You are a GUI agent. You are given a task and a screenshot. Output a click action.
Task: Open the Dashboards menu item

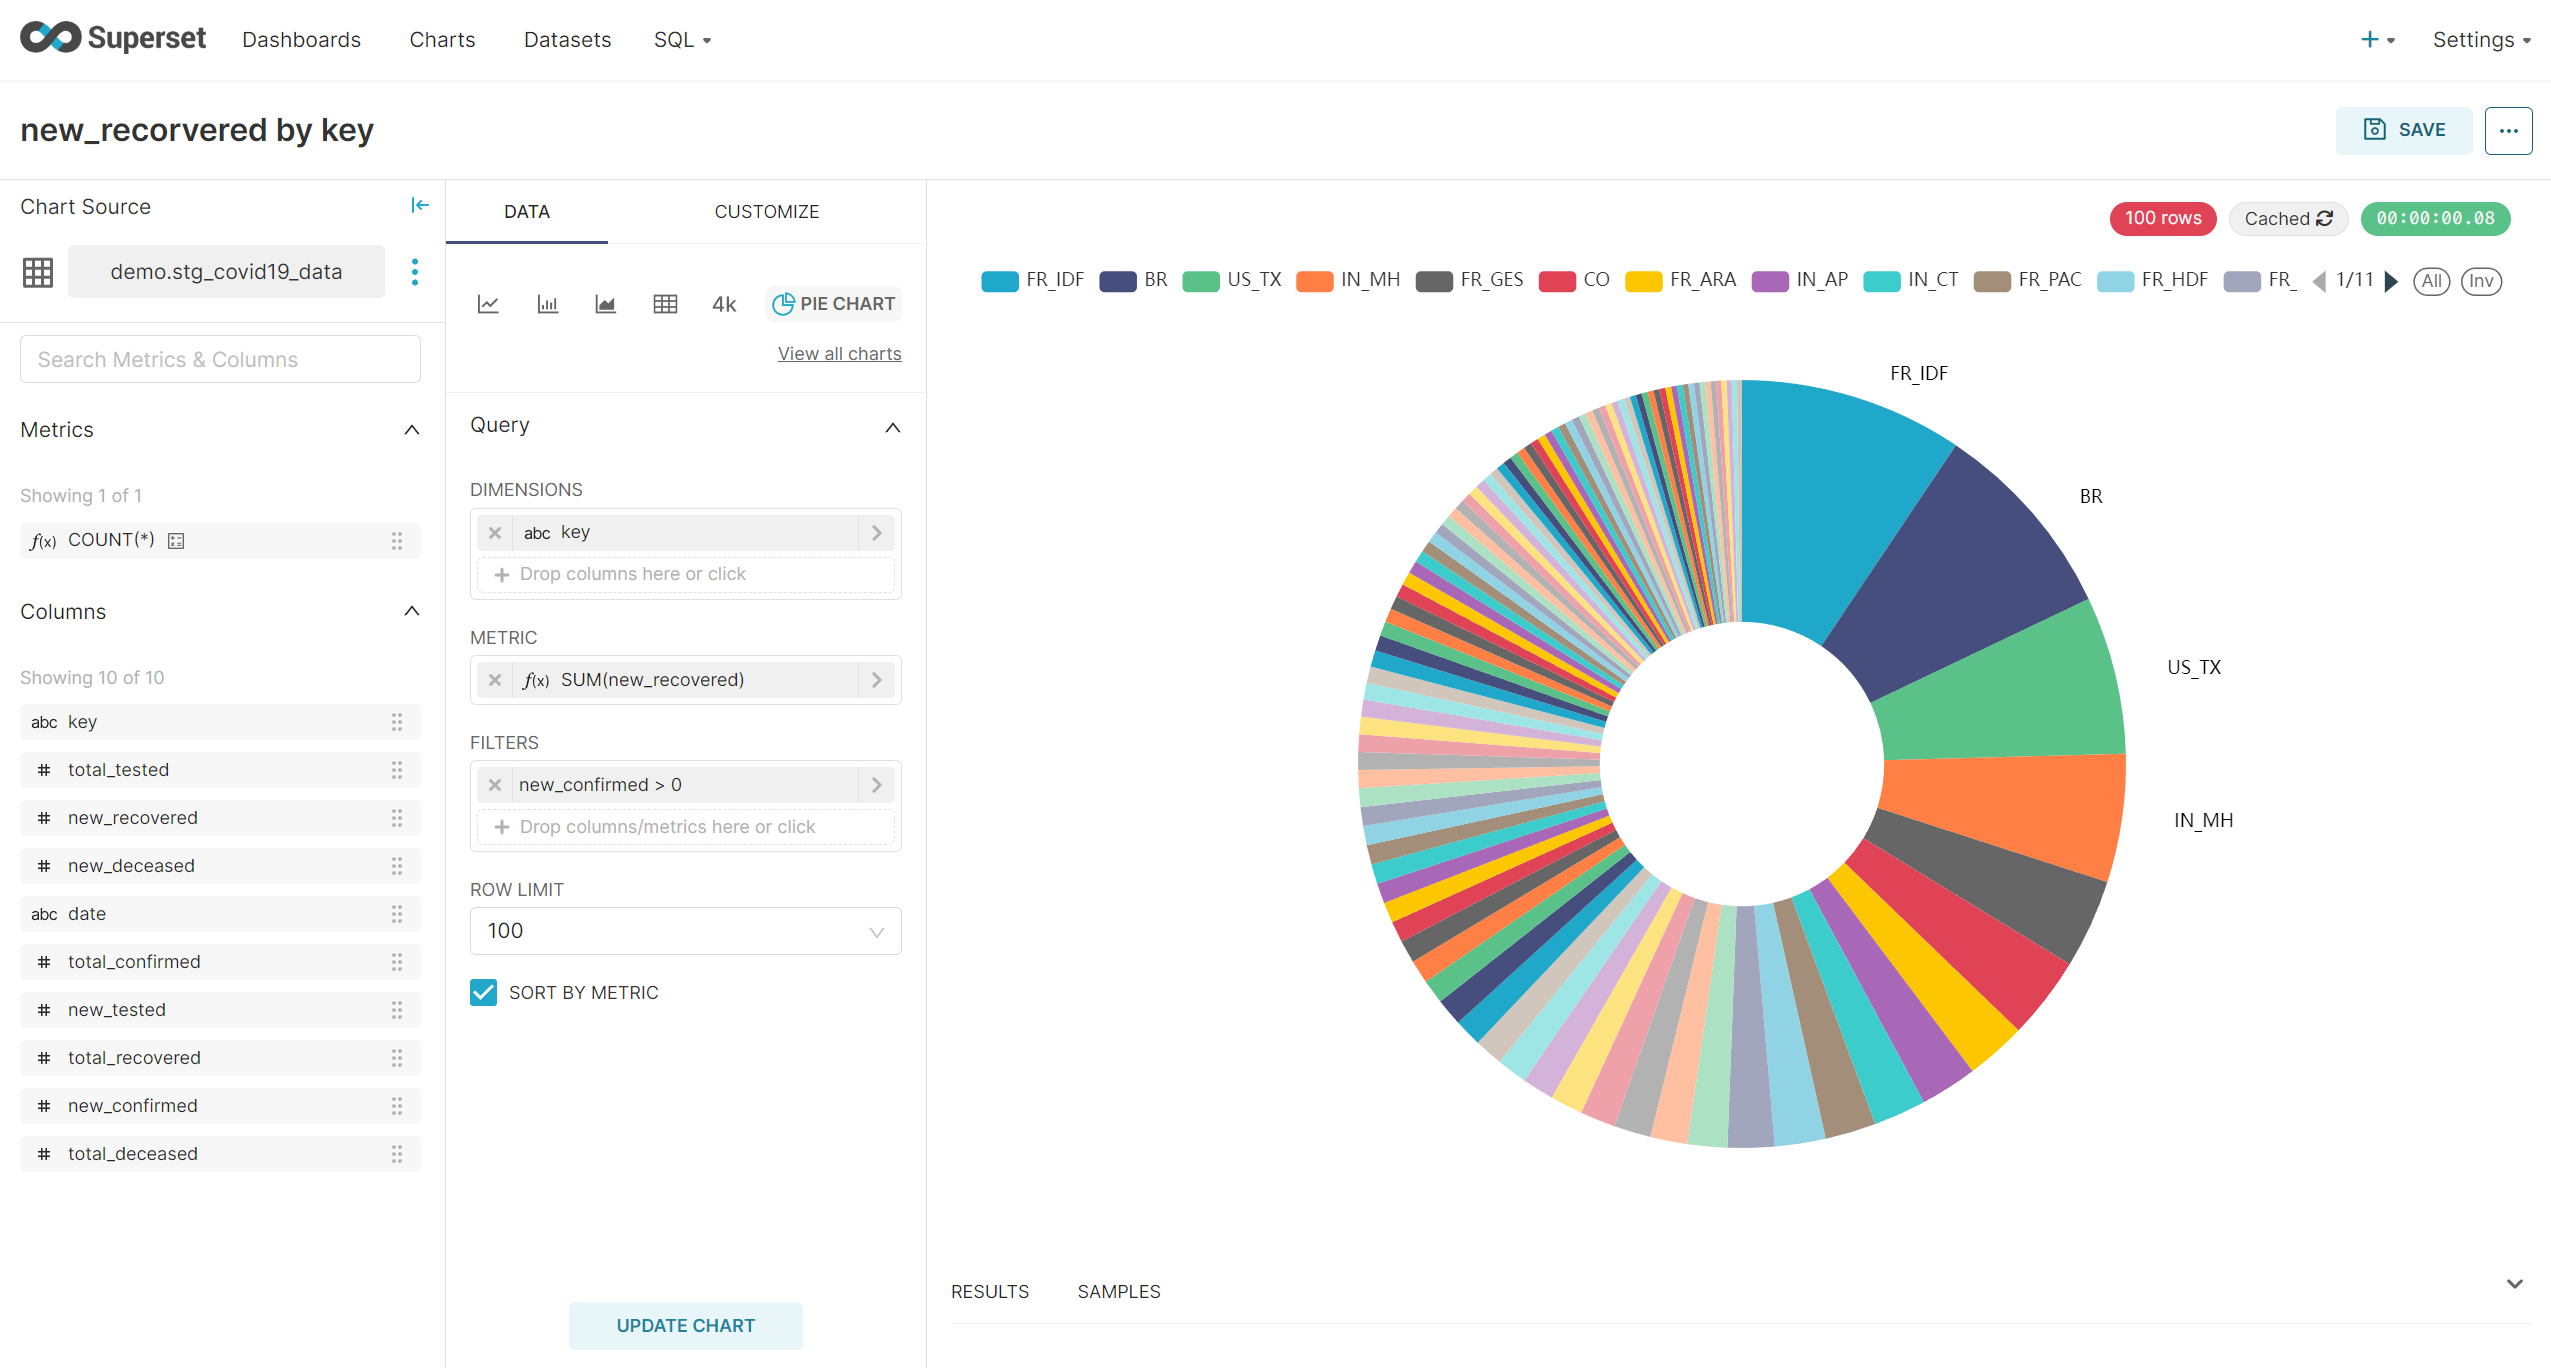point(301,40)
